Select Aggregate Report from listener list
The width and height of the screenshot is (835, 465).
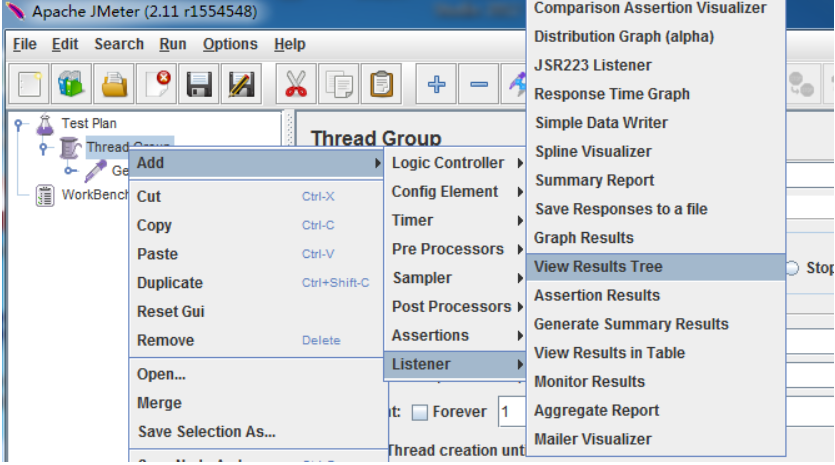[596, 411]
